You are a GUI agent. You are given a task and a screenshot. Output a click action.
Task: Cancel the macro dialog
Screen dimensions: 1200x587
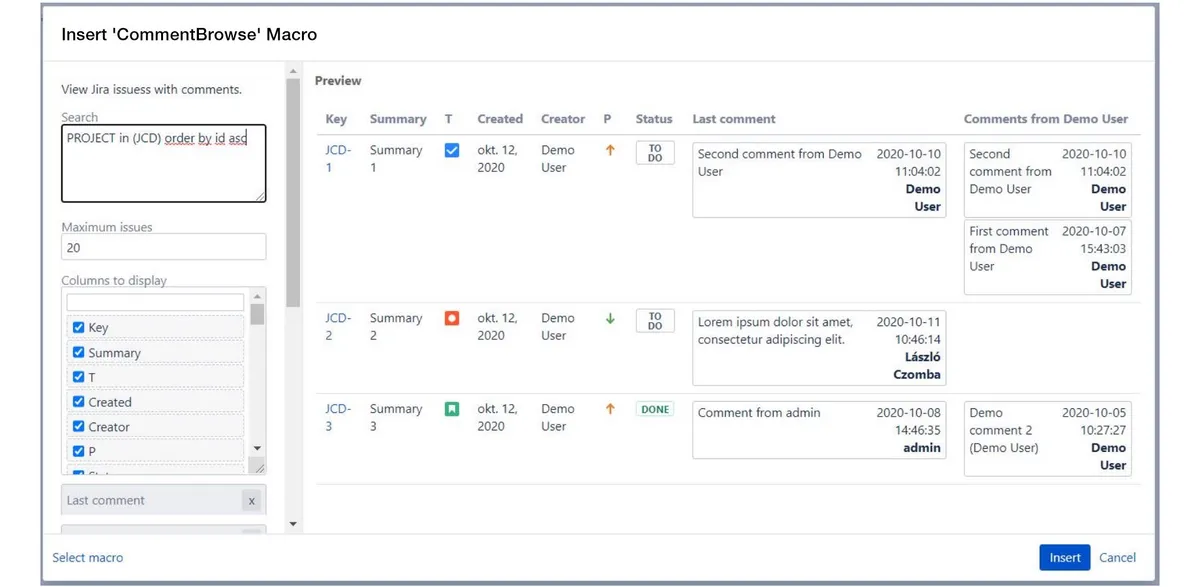tap(1117, 558)
